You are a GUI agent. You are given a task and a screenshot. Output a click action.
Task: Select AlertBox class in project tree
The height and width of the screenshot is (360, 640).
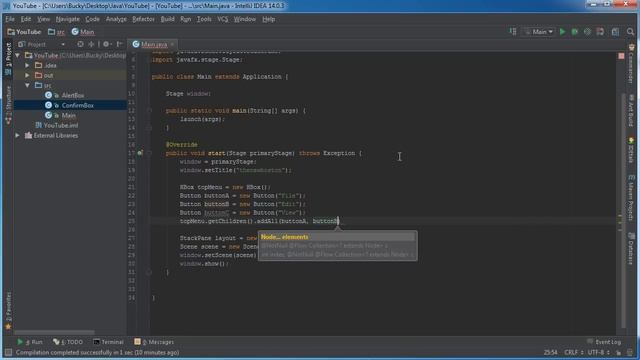(73, 95)
